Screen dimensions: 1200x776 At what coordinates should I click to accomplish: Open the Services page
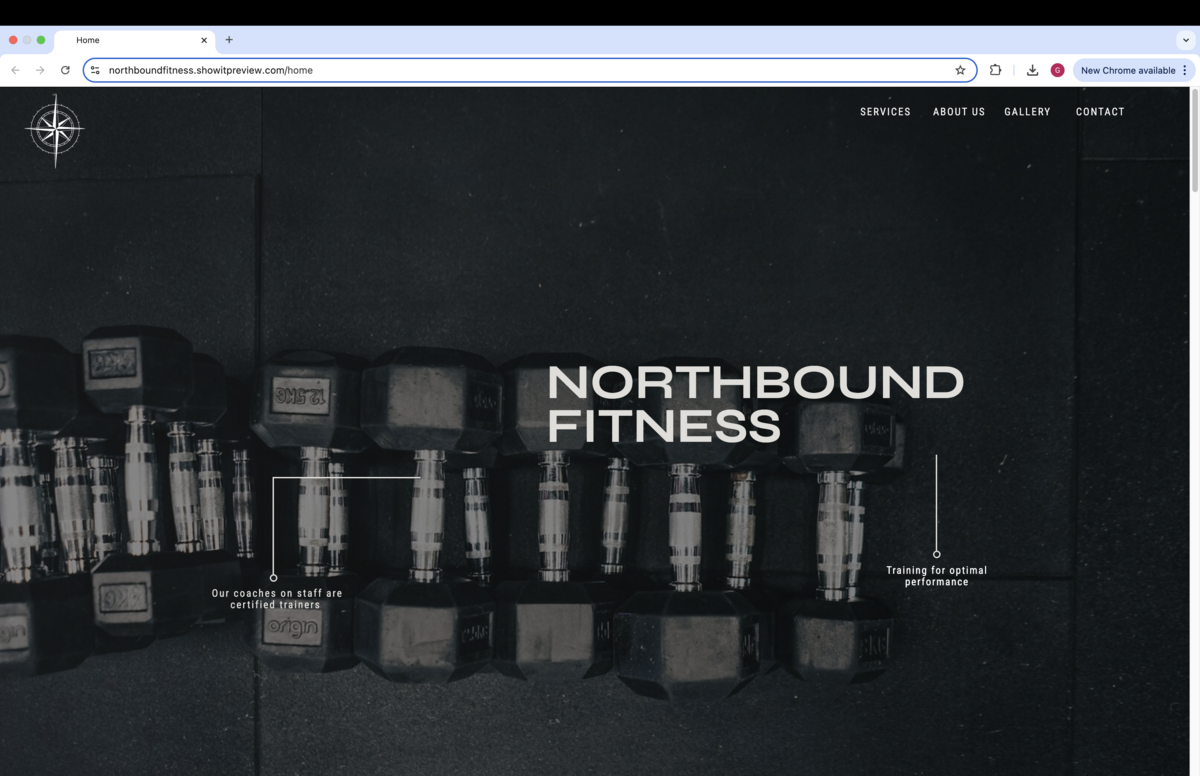[885, 112]
